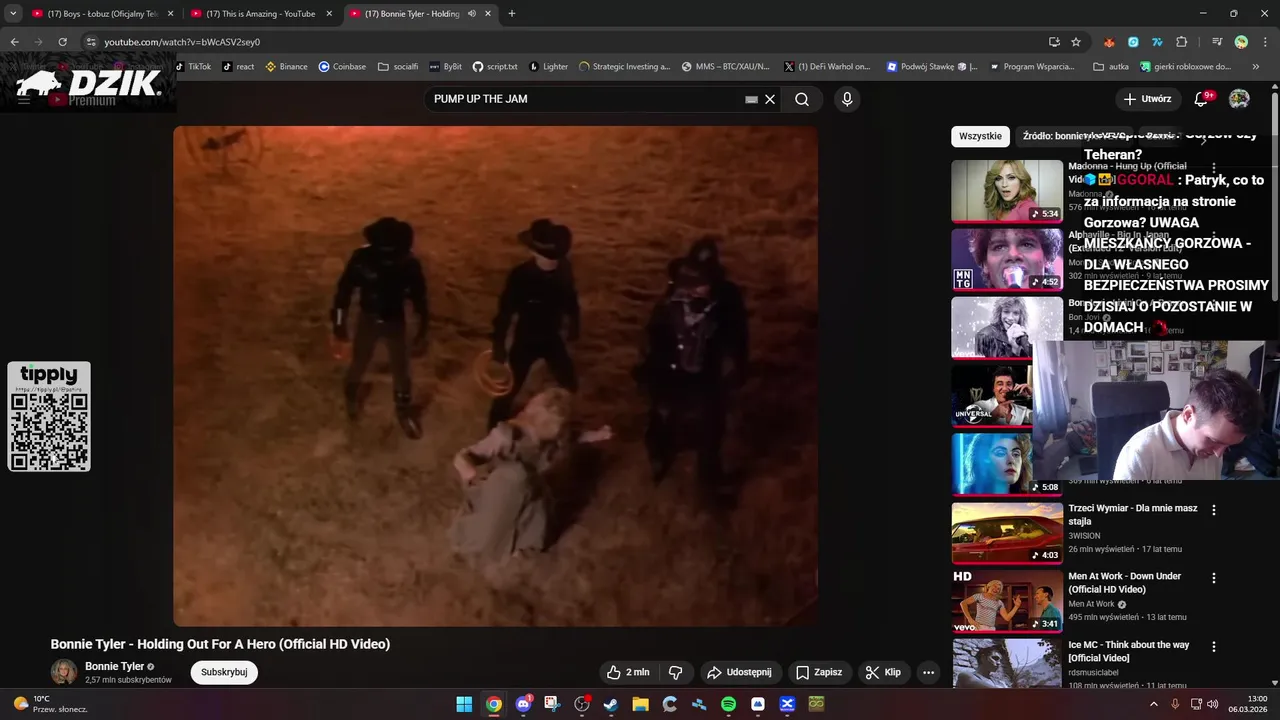Open options for Men At Work video
The height and width of the screenshot is (720, 1280).
point(1214,578)
